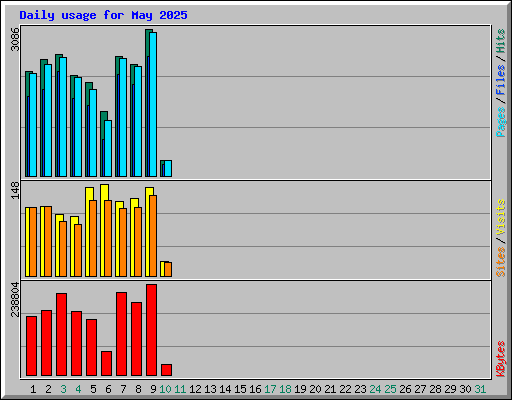The height and width of the screenshot is (400, 512).
Task: Select the cyan bar for day 7
Action: click(123, 117)
